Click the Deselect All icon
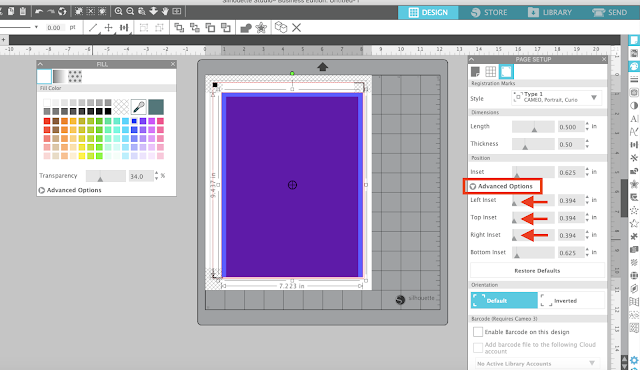The image size is (640, 370). 91,11
